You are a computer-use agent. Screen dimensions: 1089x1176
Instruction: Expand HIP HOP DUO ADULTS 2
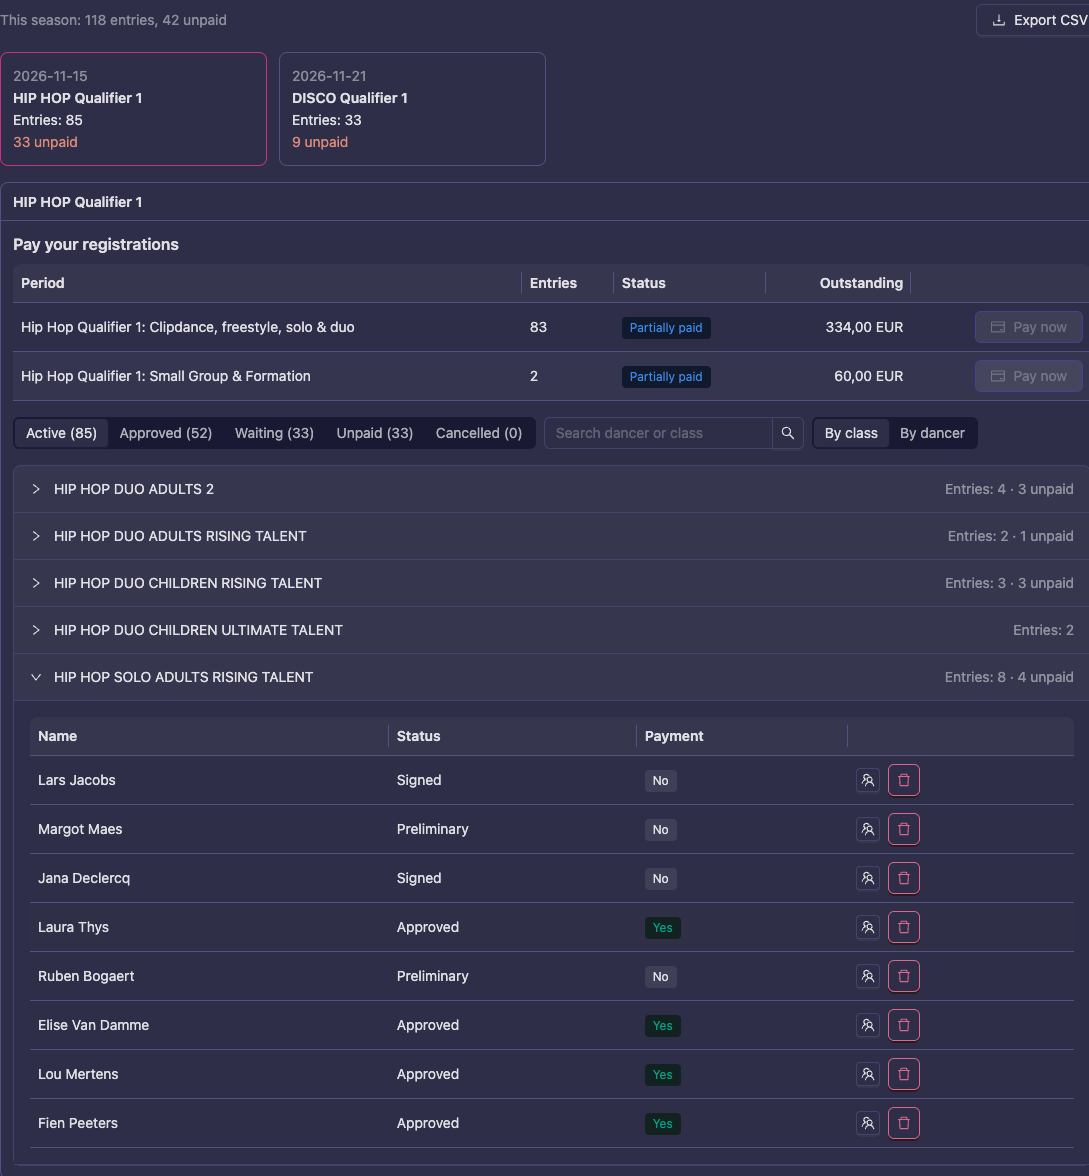(551, 489)
